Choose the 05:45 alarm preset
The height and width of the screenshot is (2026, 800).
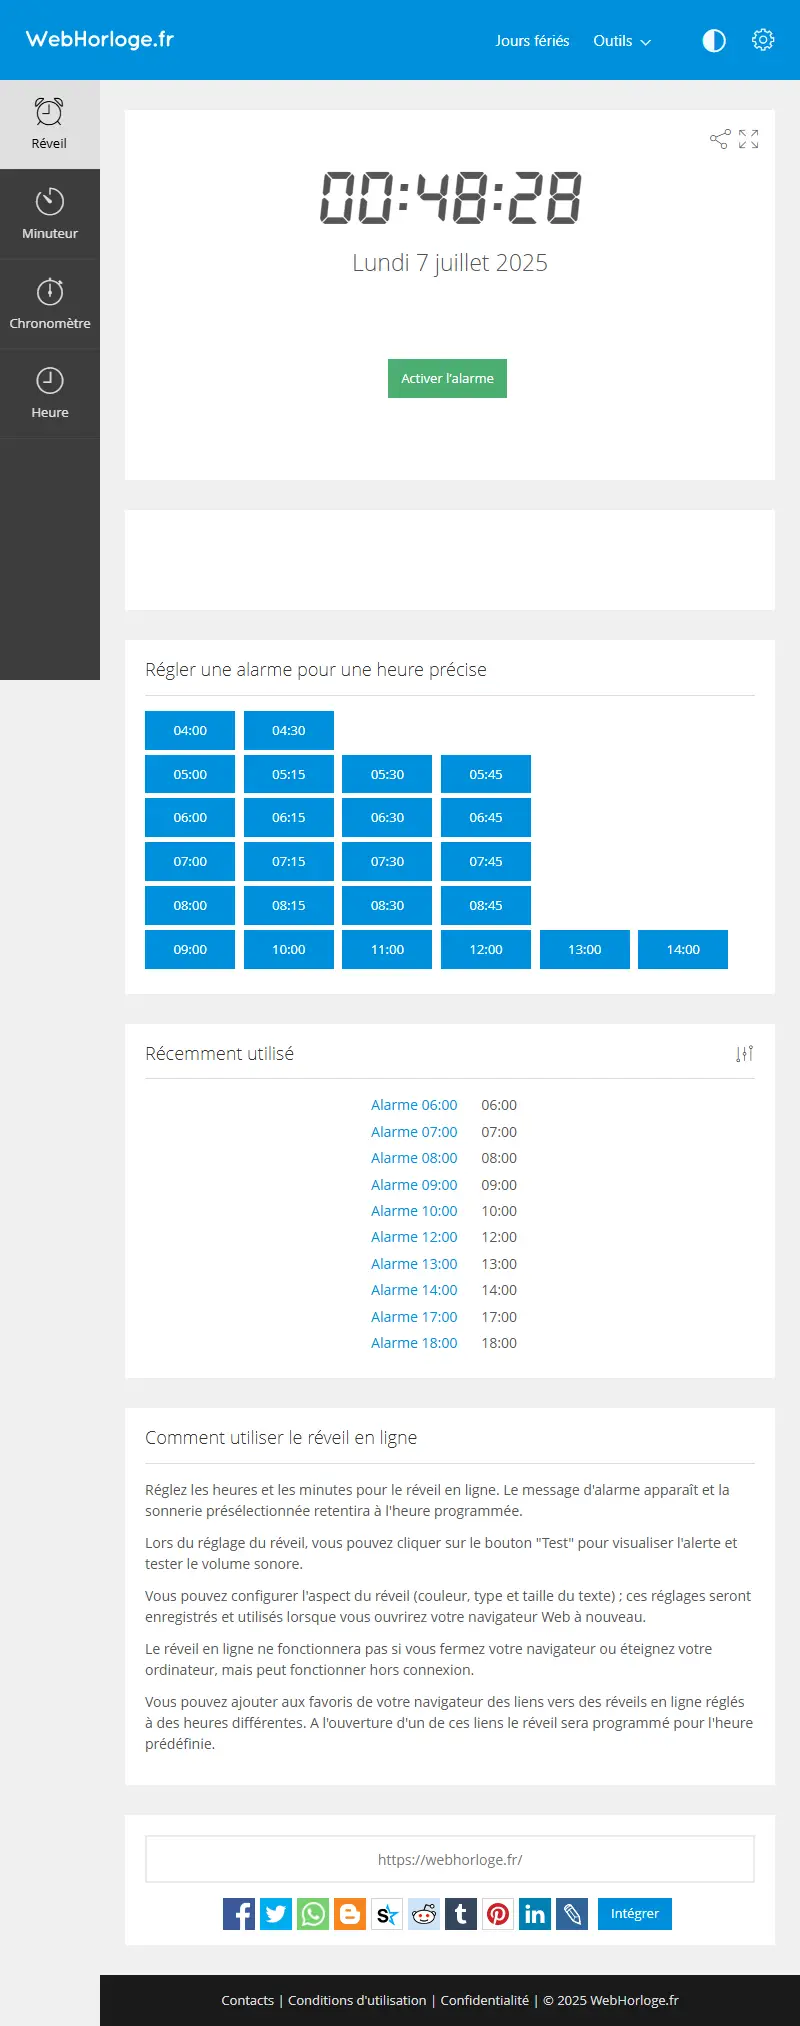[x=486, y=774]
